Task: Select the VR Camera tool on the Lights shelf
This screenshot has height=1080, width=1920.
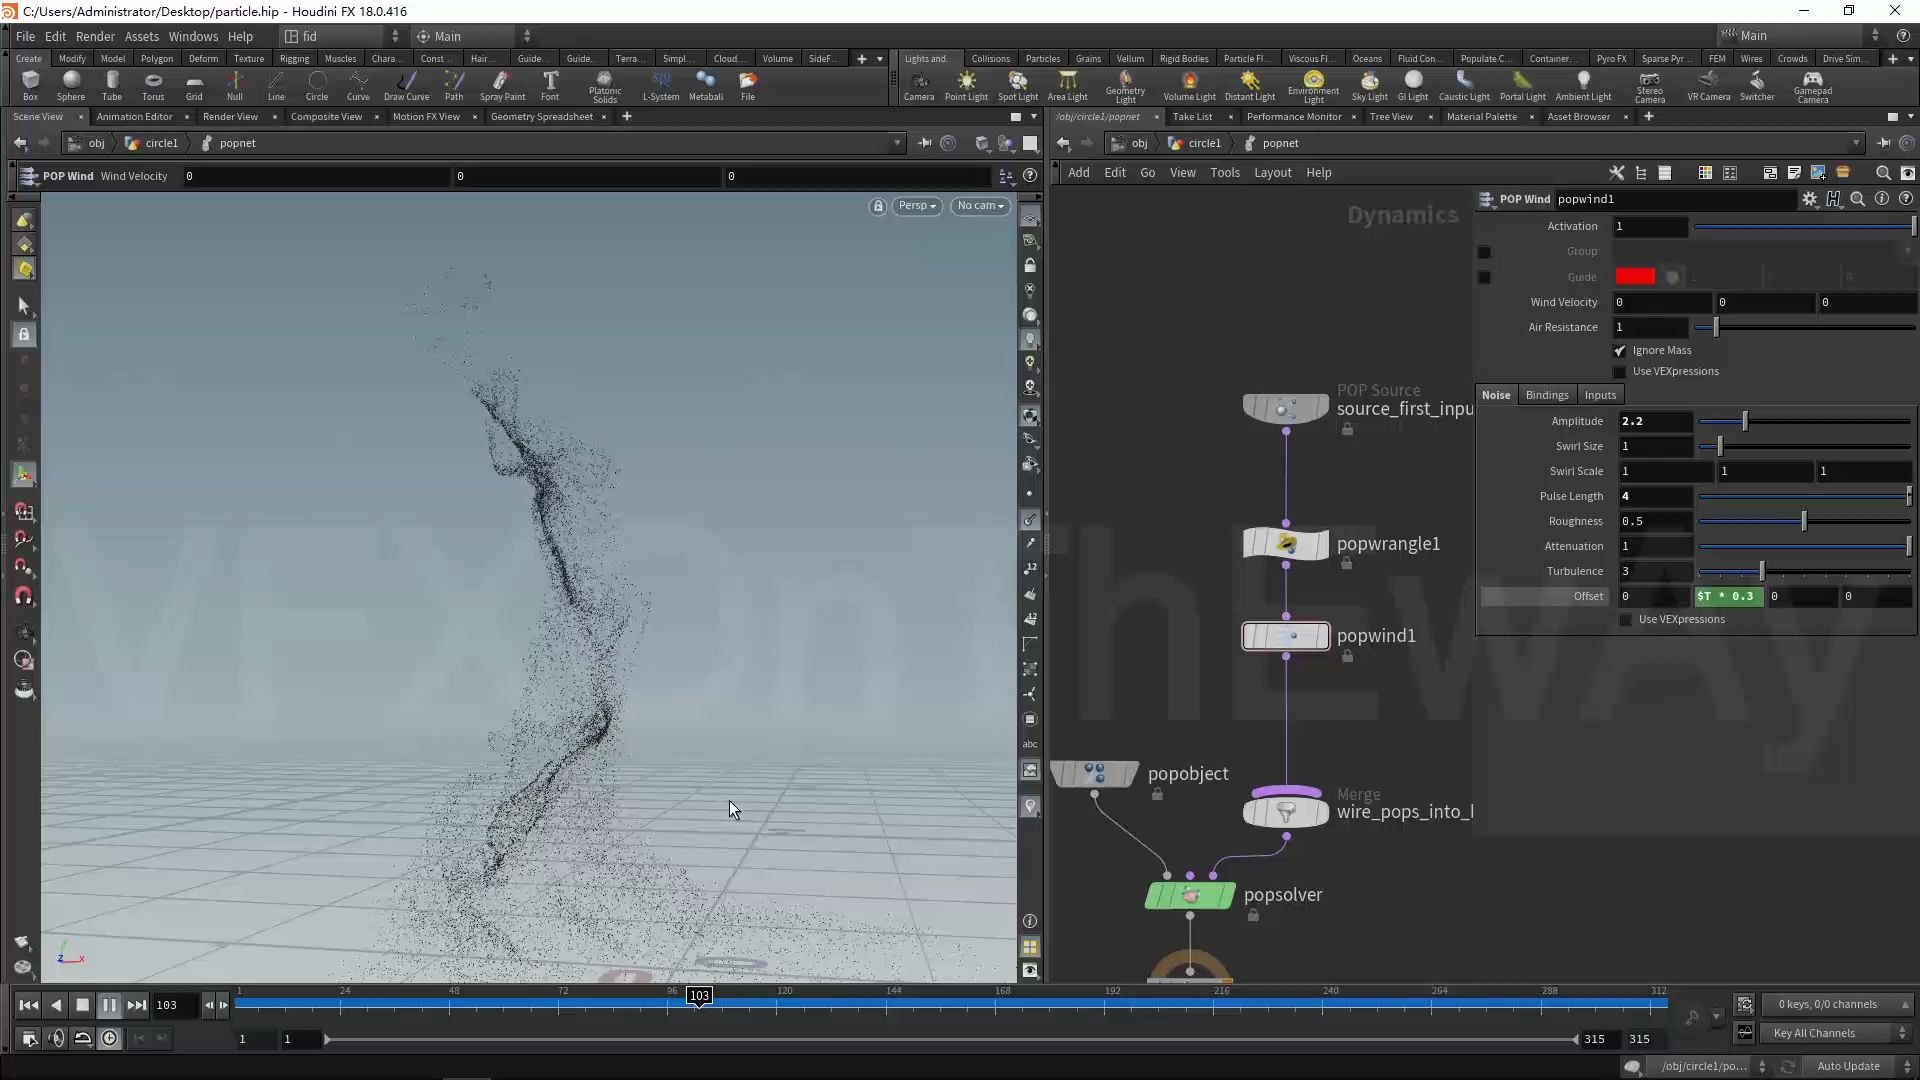Action: (x=1709, y=86)
